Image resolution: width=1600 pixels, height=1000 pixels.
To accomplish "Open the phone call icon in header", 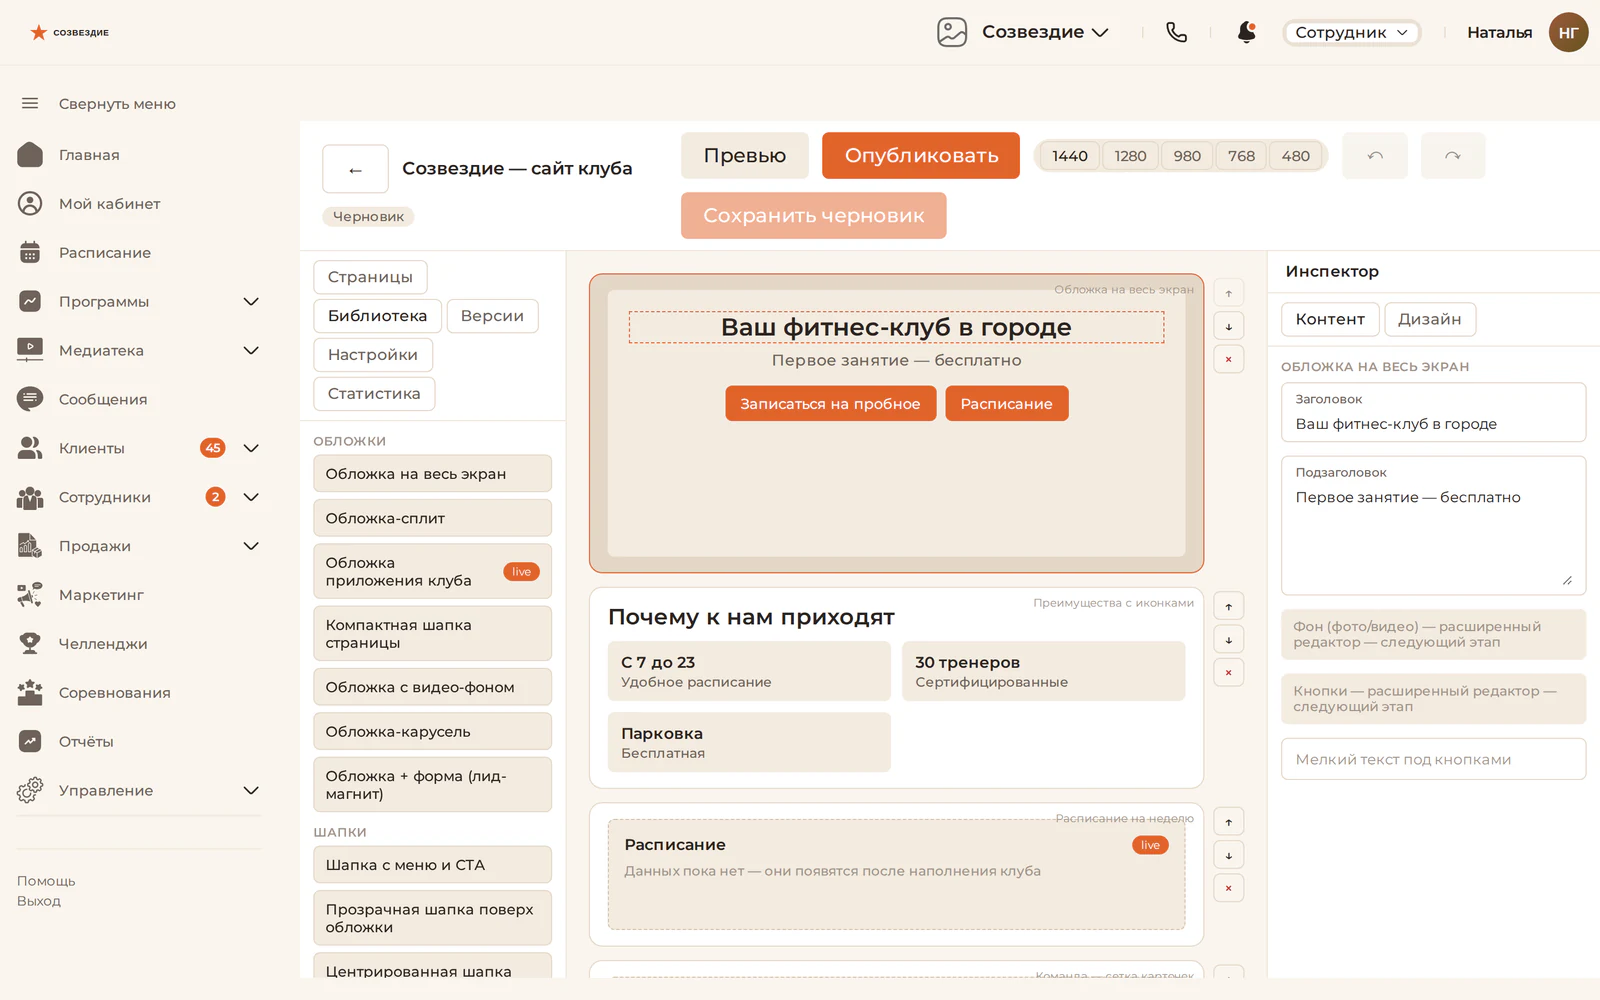I will click(1177, 32).
